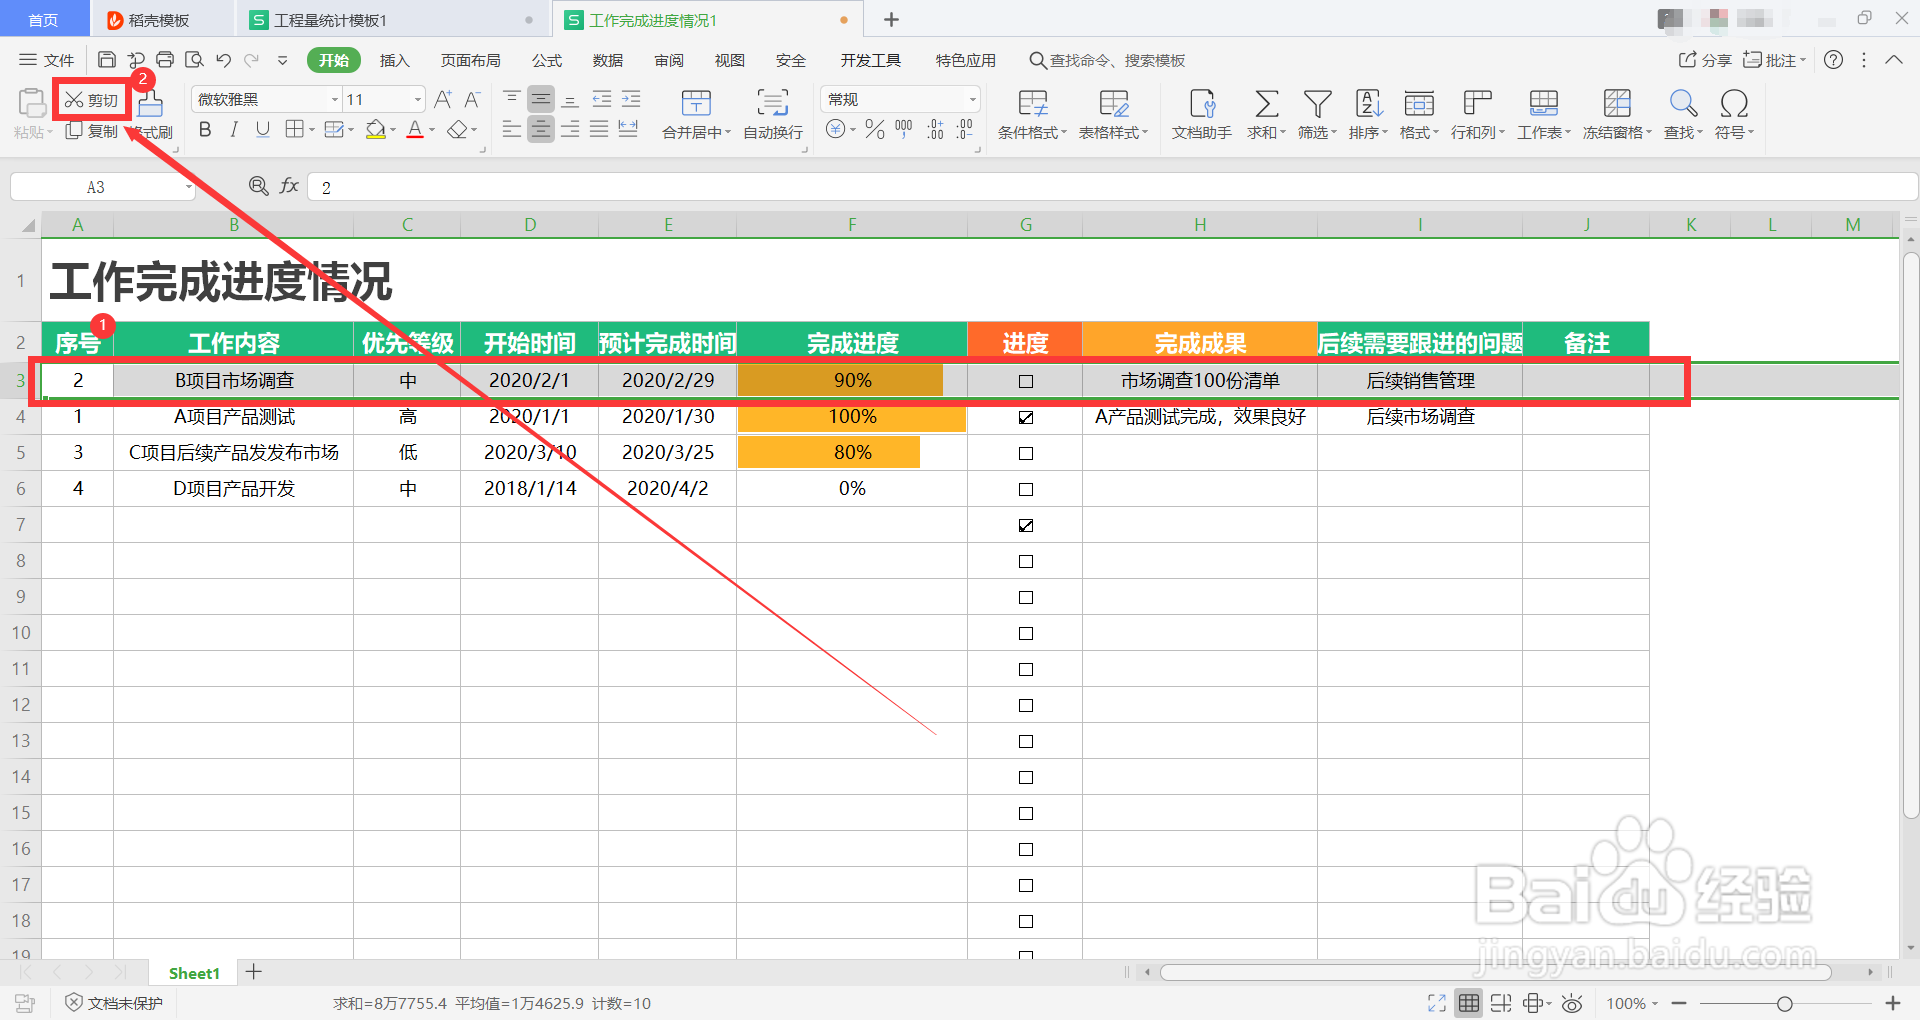Open the Insert (插入) ribbon tab
The image size is (1920, 1020).
[x=395, y=60]
